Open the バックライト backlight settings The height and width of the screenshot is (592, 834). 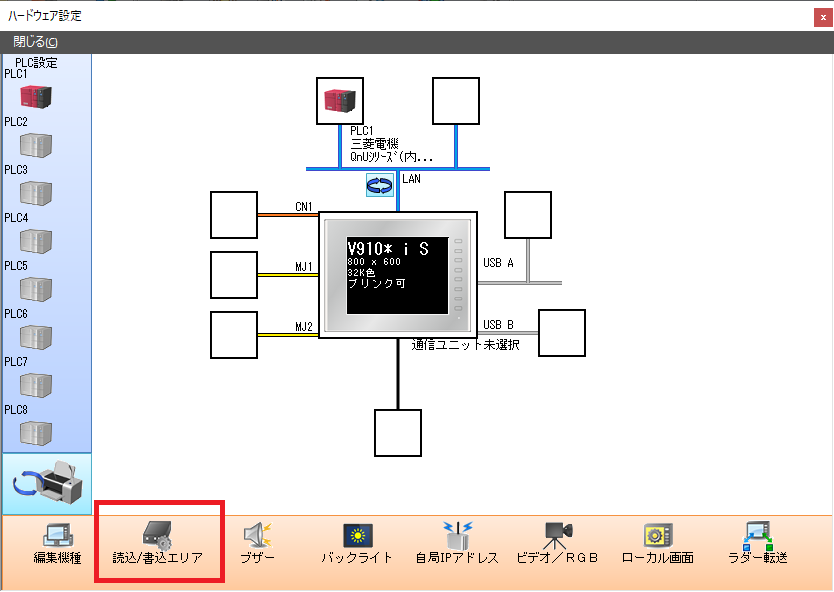(357, 543)
